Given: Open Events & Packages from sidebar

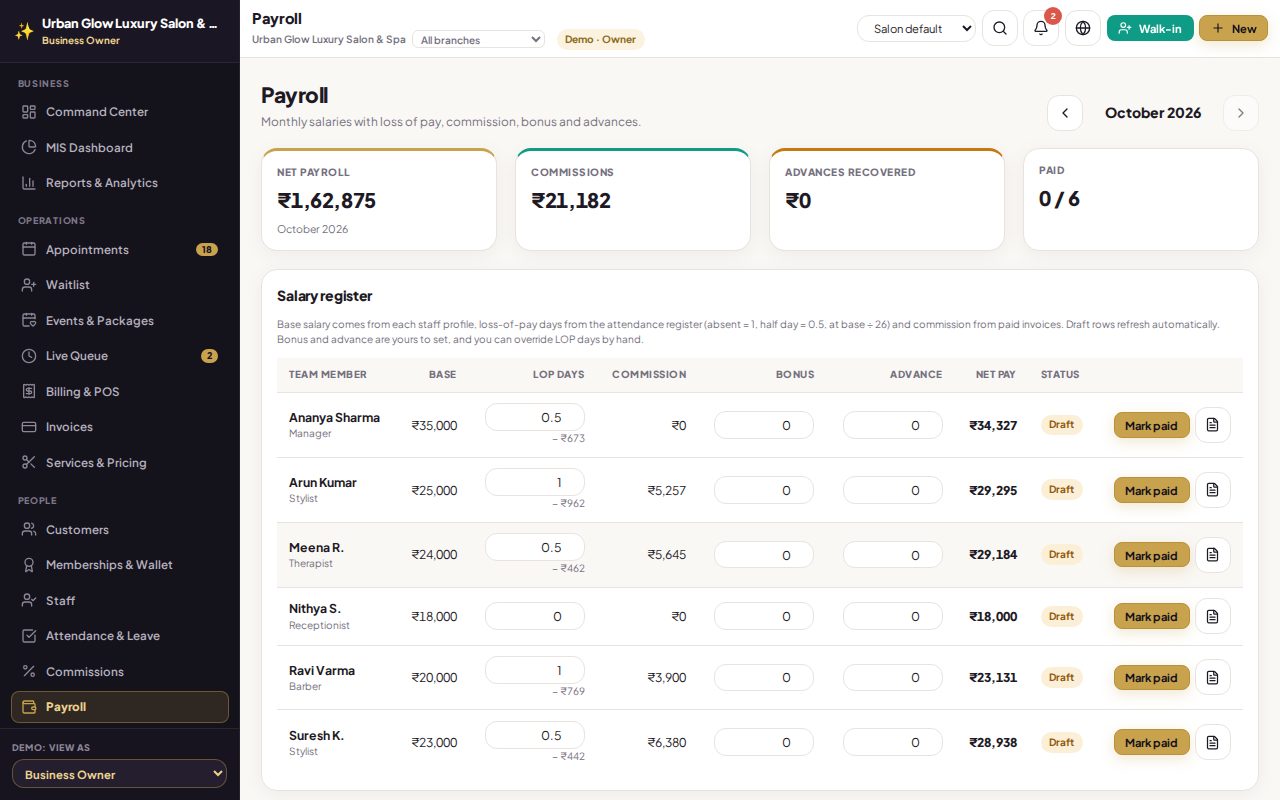Looking at the screenshot, I should (120, 320).
